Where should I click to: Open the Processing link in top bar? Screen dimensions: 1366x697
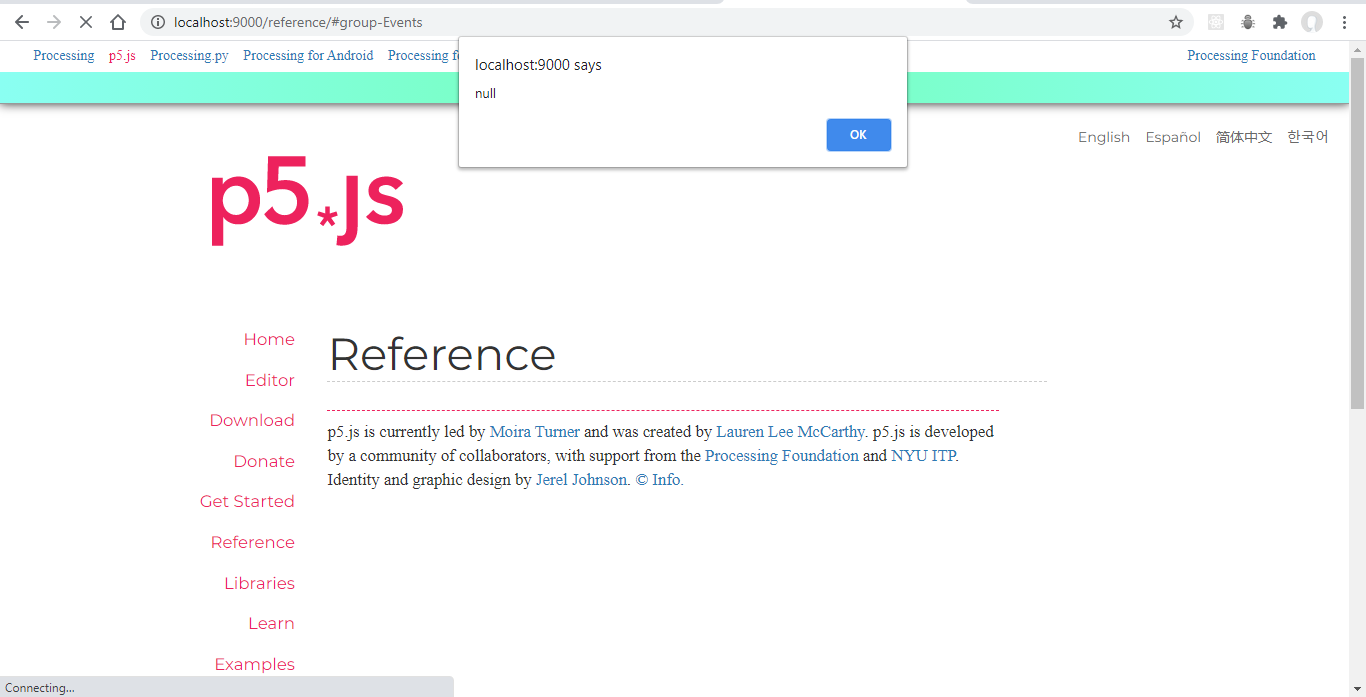[x=64, y=56]
